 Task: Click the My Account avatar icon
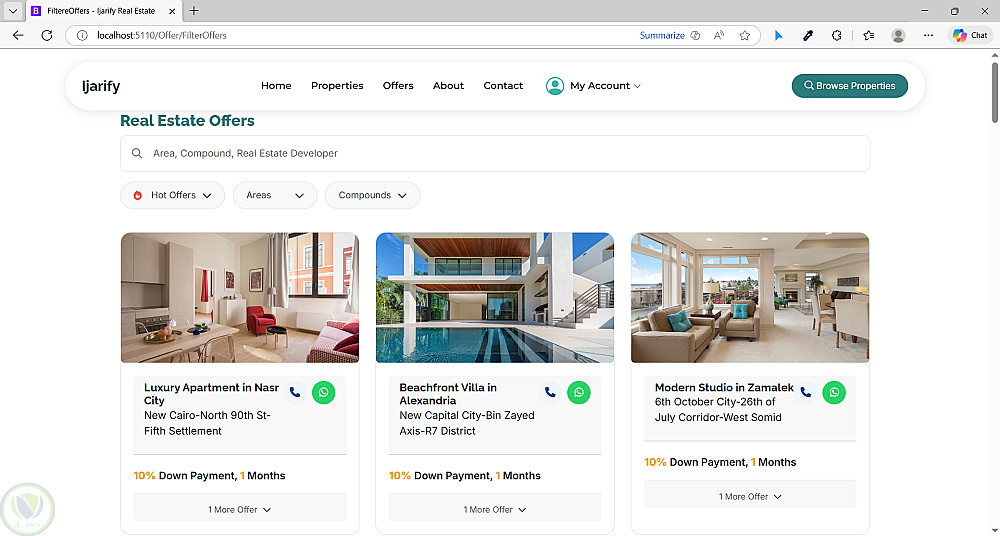coord(555,86)
